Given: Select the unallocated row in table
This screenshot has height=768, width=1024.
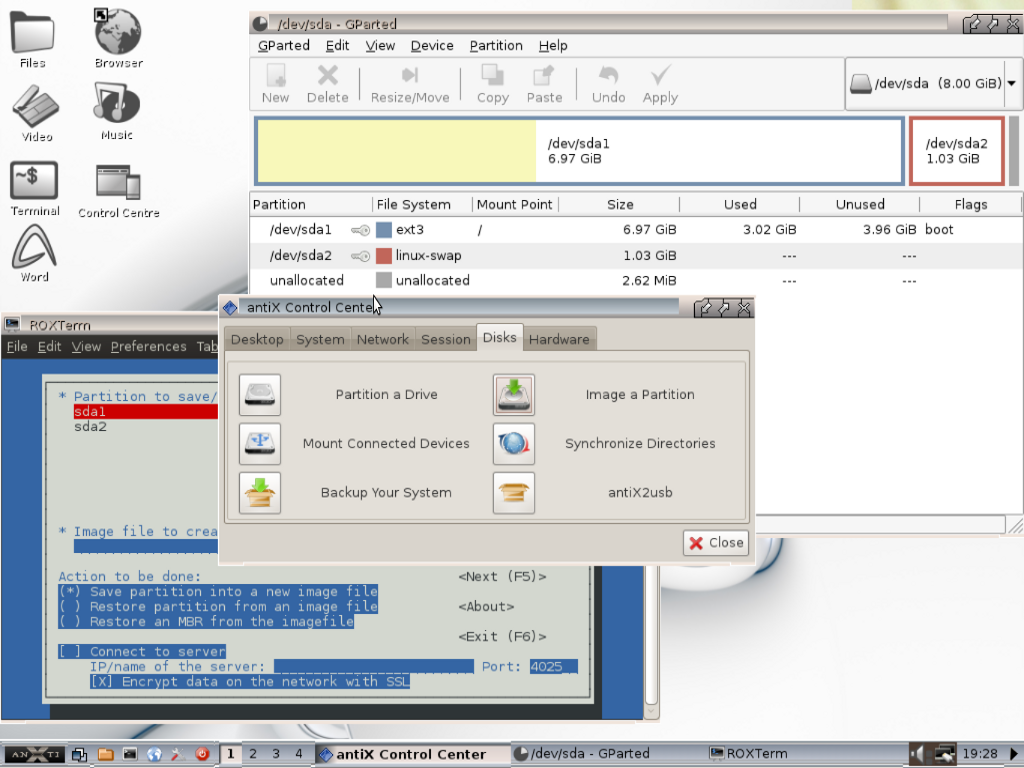Looking at the screenshot, I should click(636, 281).
